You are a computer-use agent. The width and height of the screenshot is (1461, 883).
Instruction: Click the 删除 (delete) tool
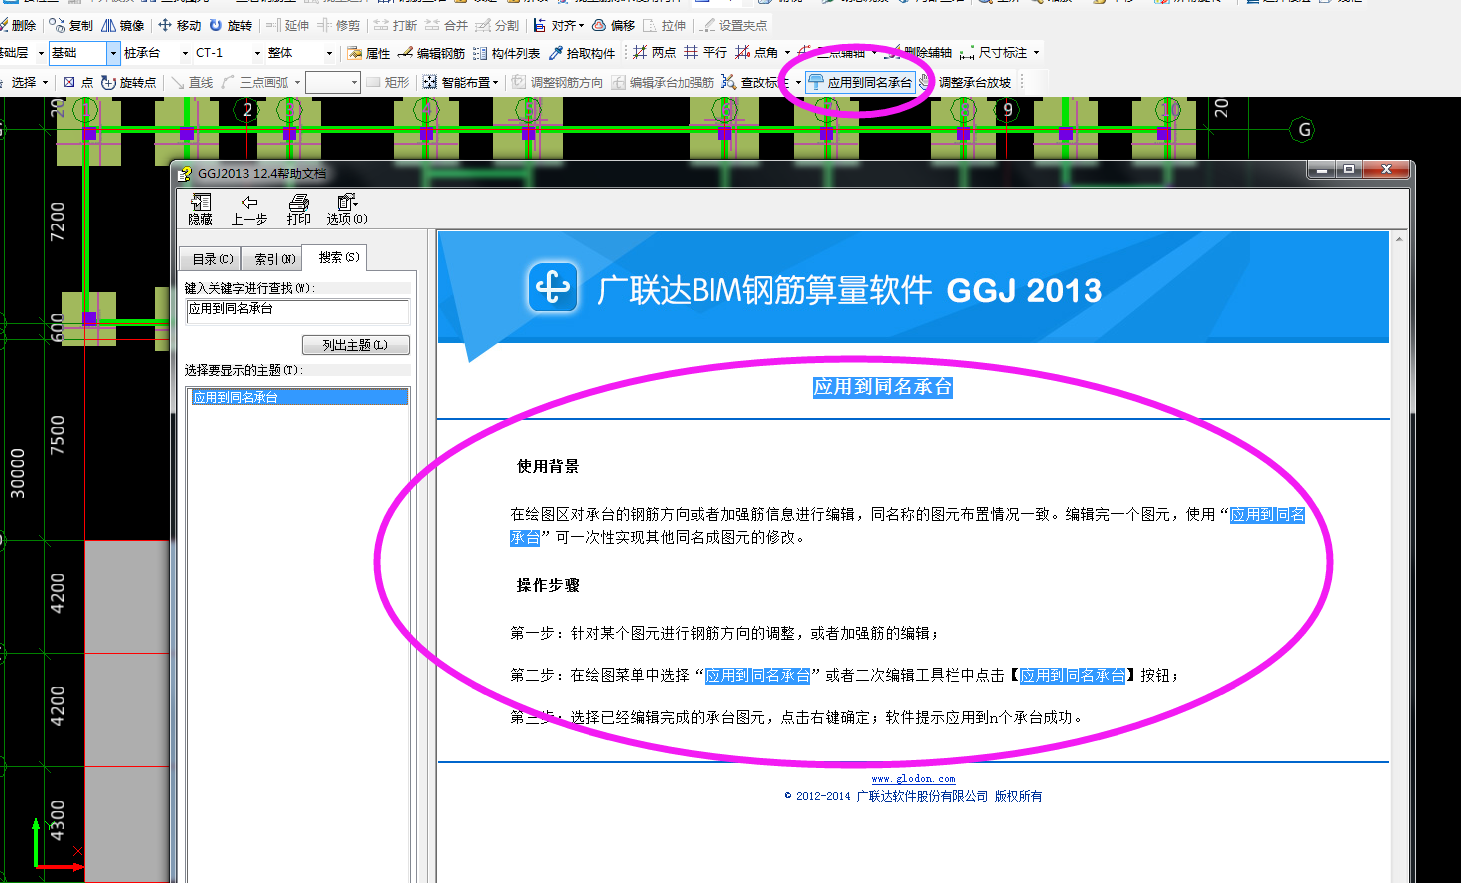point(18,25)
